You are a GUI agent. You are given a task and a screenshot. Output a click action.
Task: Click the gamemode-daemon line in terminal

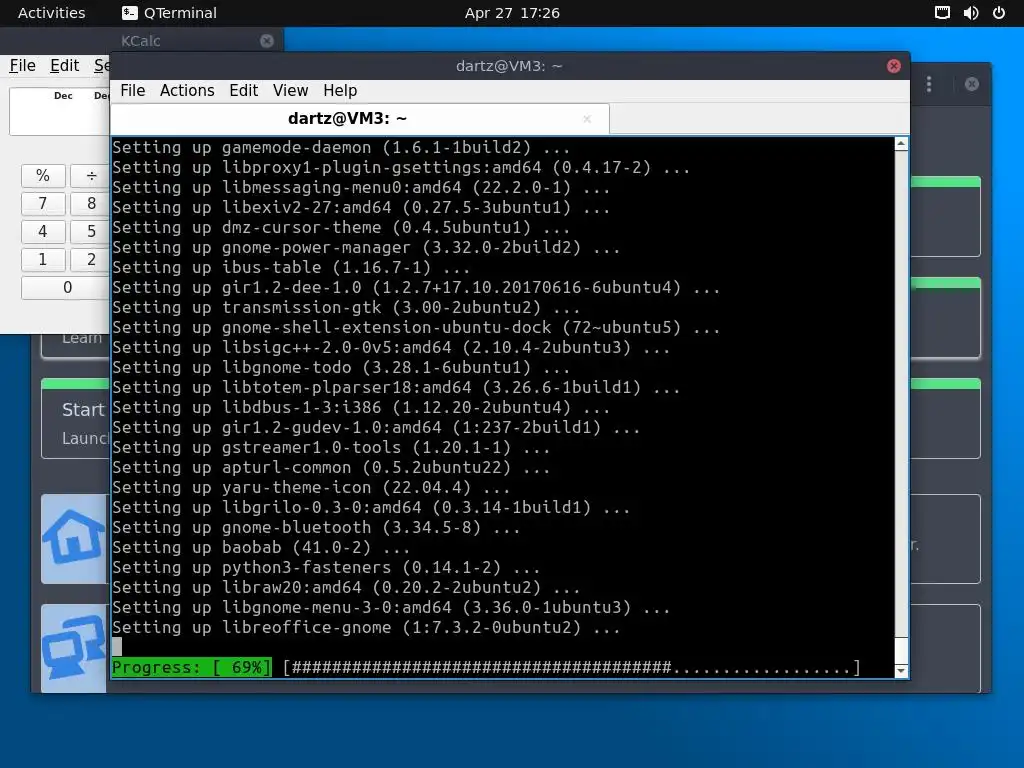click(341, 148)
